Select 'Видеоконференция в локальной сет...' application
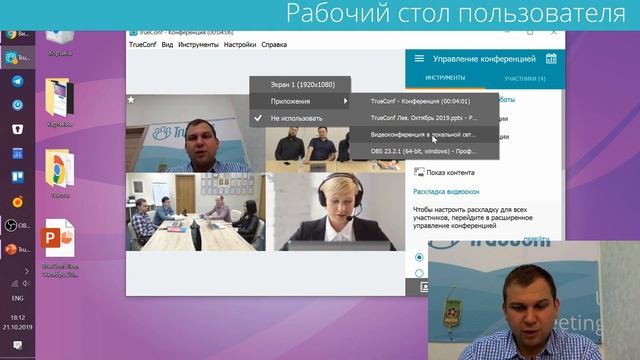Image resolution: width=640 pixels, height=360 pixels. [424, 135]
